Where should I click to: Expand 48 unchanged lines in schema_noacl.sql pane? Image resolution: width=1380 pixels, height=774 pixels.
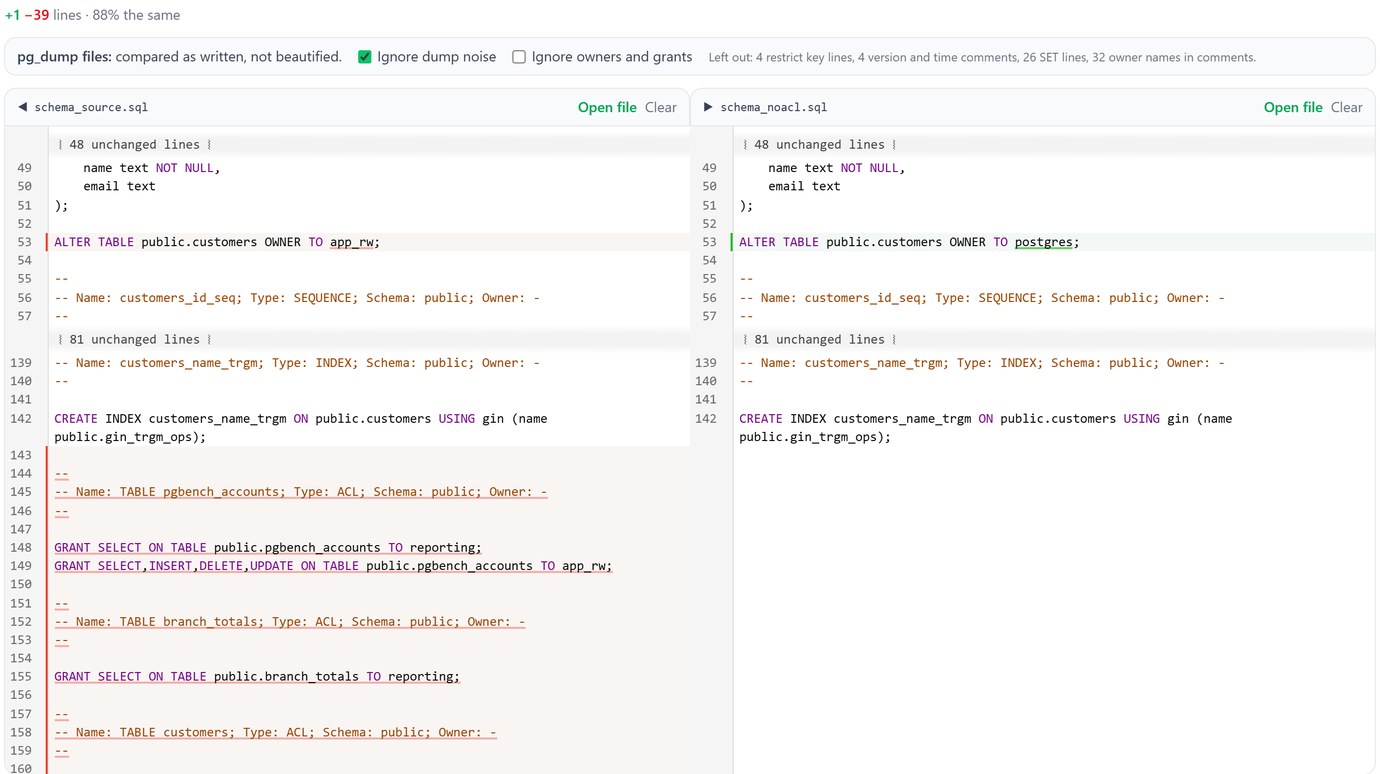819,145
